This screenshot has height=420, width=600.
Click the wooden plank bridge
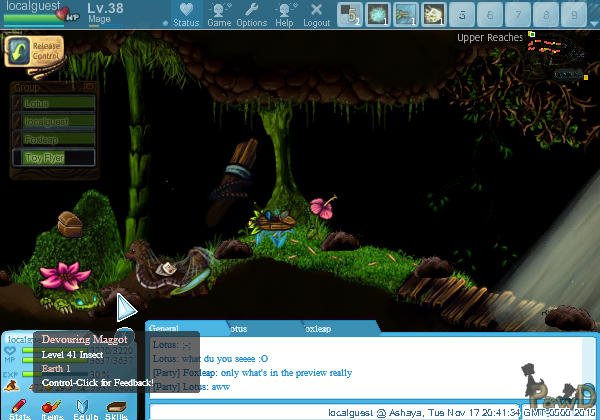471,302
